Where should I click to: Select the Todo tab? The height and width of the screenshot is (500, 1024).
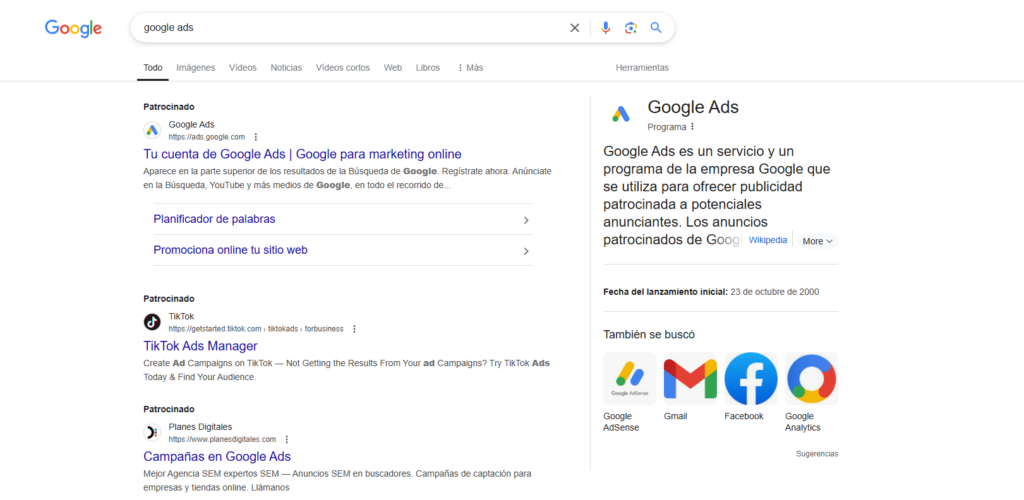pos(153,68)
